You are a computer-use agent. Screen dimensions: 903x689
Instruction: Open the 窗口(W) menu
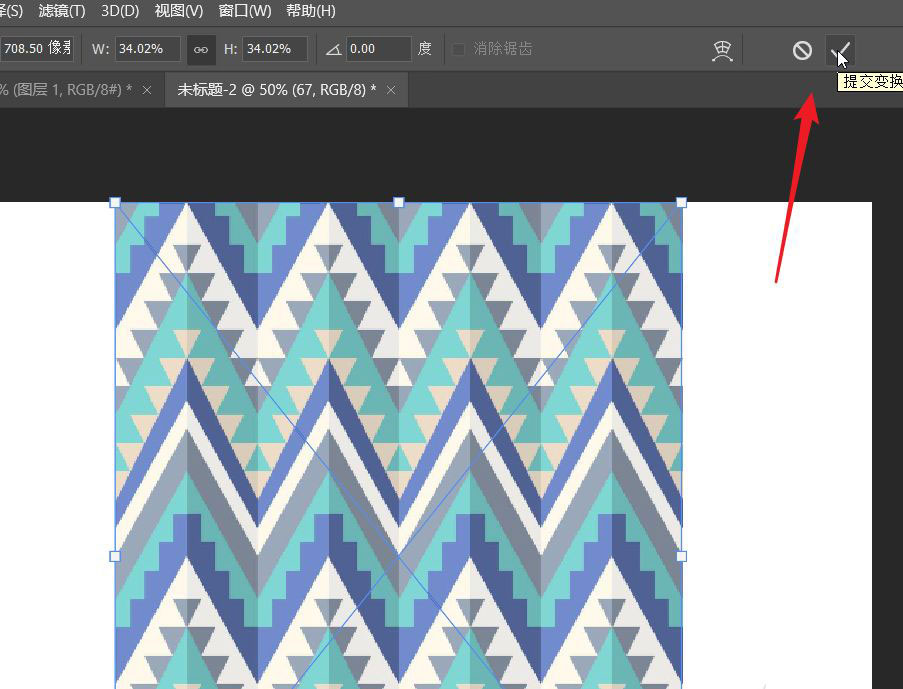(x=245, y=11)
